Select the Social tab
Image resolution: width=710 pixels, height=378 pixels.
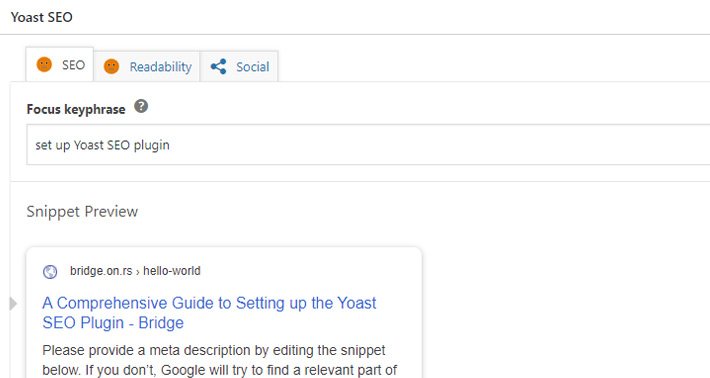[239, 67]
